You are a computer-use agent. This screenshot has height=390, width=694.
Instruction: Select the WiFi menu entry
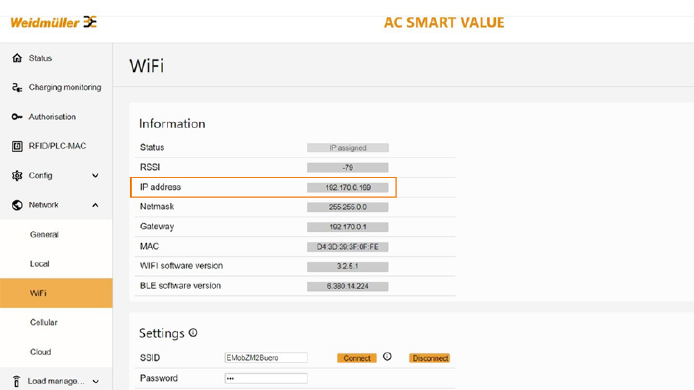56,293
